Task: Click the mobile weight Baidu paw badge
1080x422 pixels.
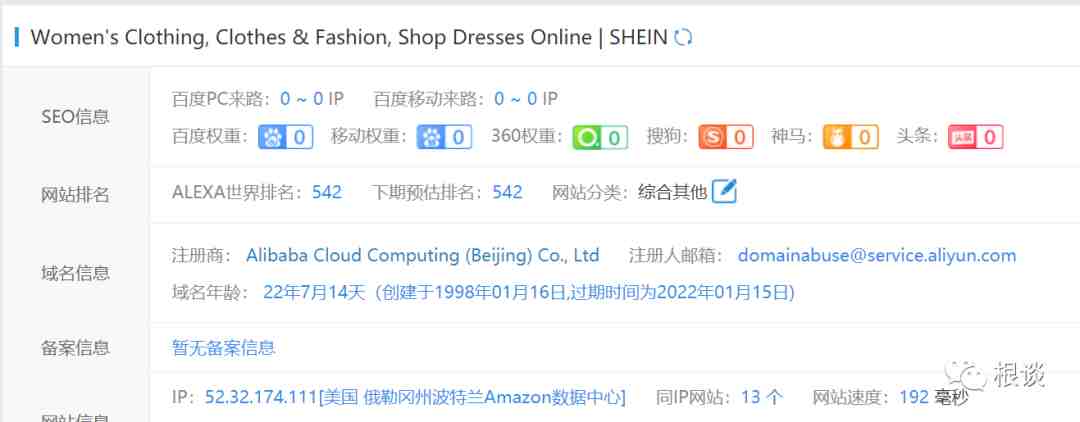Action: click(x=444, y=137)
